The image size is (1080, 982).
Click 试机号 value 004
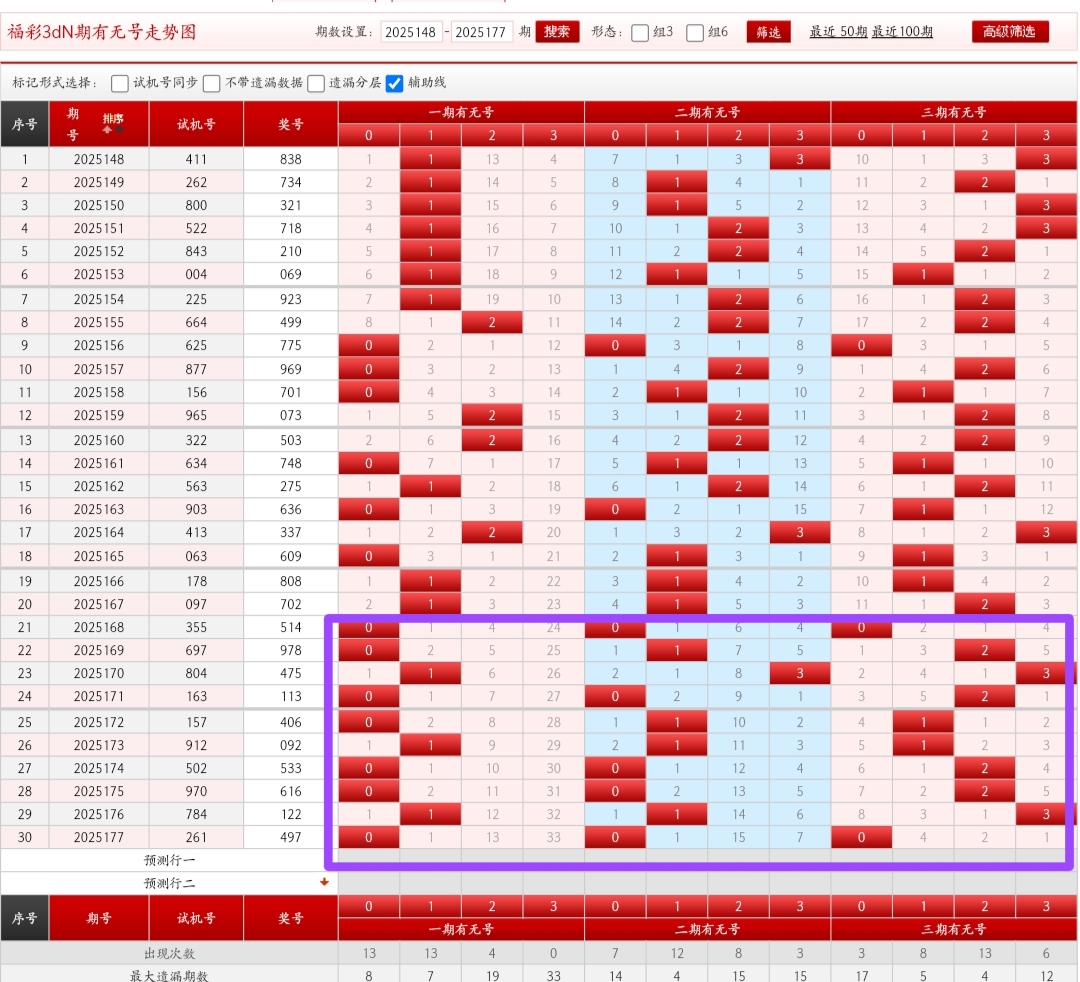[x=196, y=275]
